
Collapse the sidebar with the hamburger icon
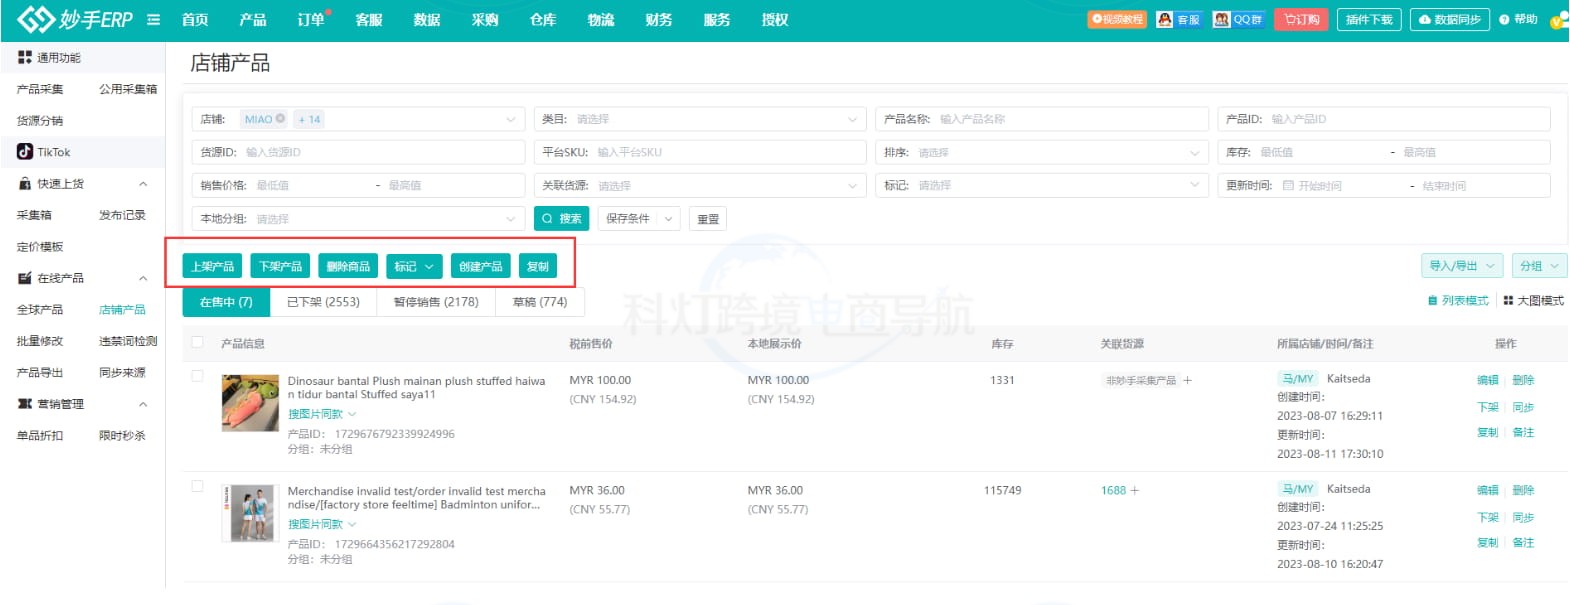[153, 20]
